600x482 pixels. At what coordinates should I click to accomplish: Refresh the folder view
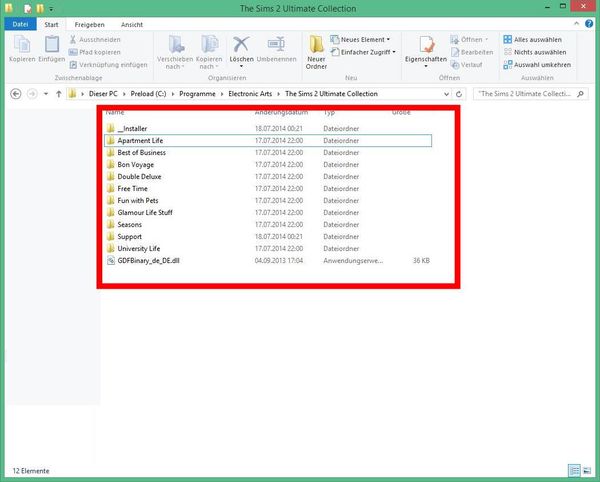[459, 94]
